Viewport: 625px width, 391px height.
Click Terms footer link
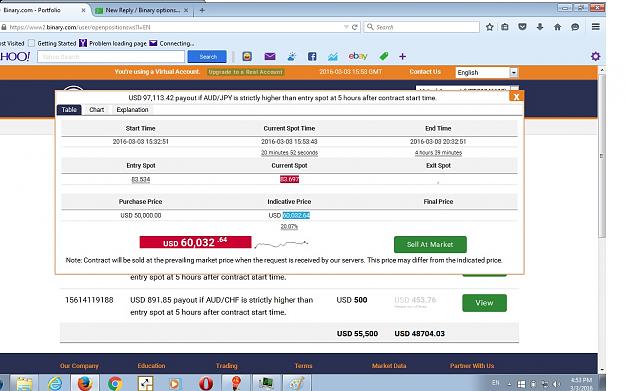pos(303,365)
